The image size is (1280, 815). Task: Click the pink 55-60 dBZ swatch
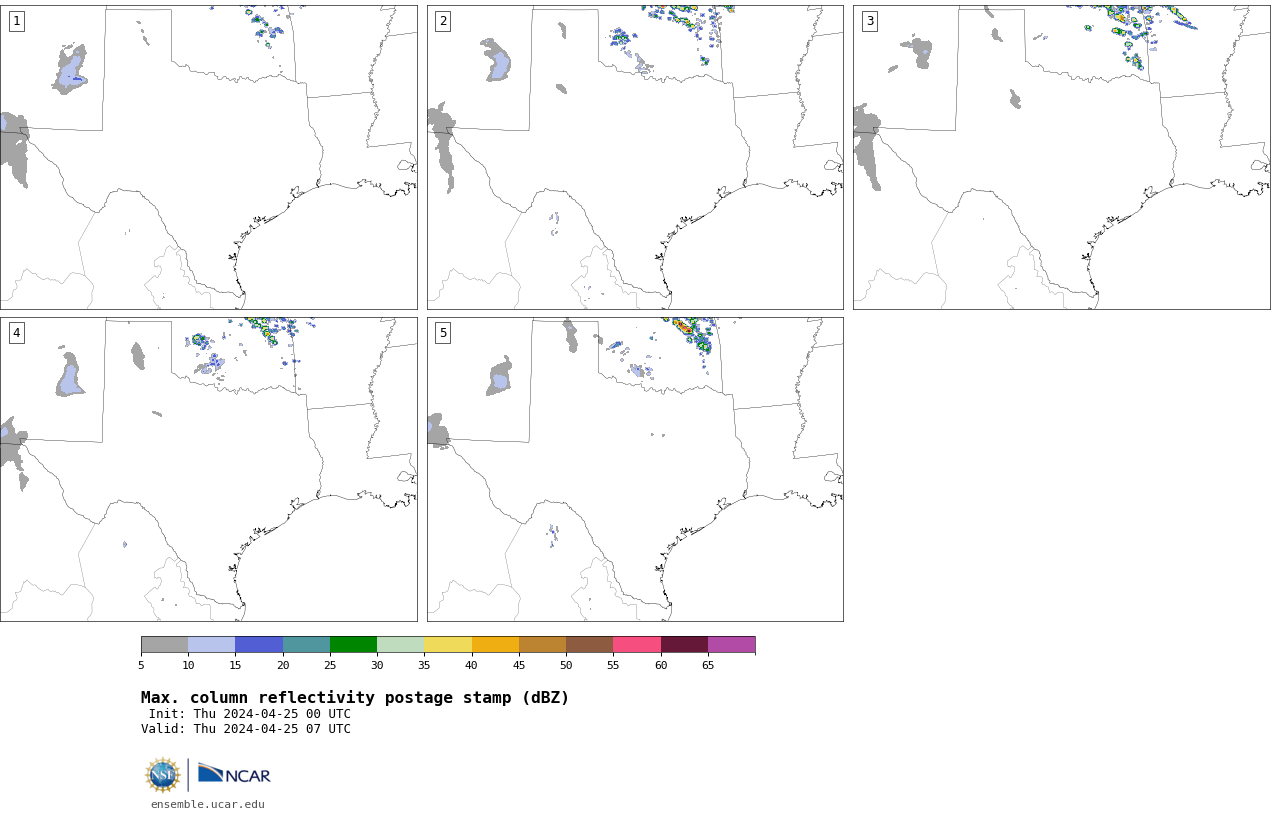click(637, 644)
